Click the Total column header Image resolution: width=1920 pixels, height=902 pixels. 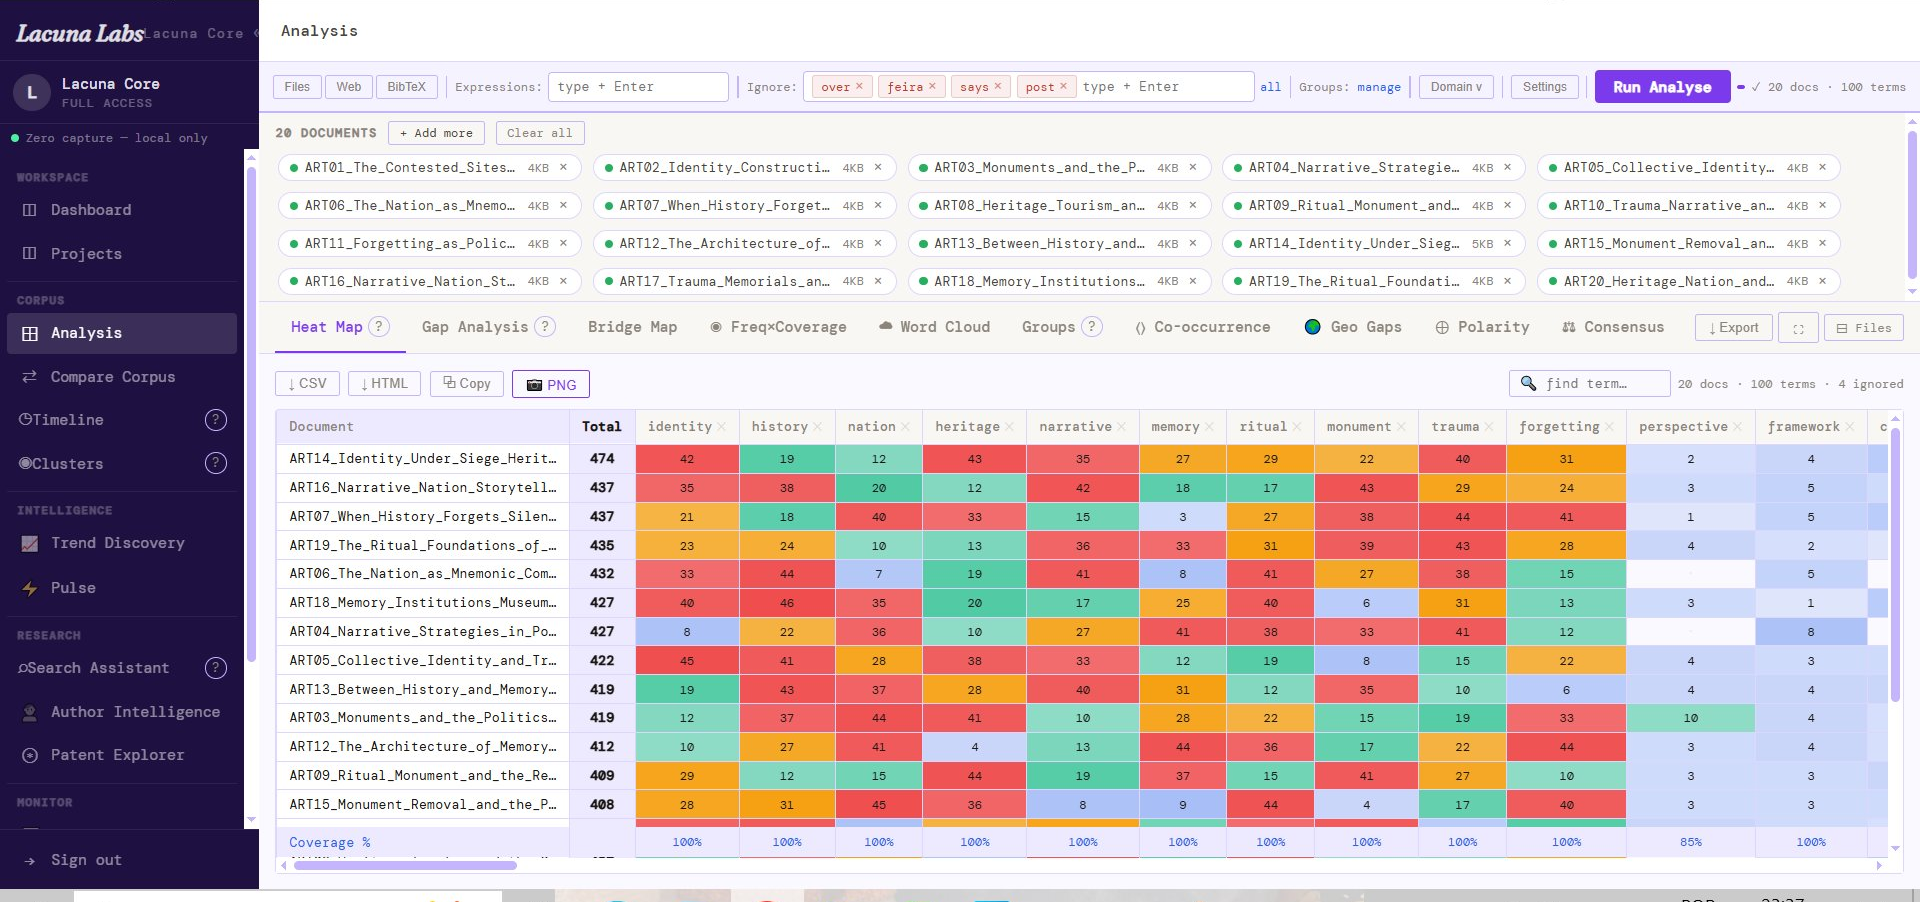(x=602, y=427)
